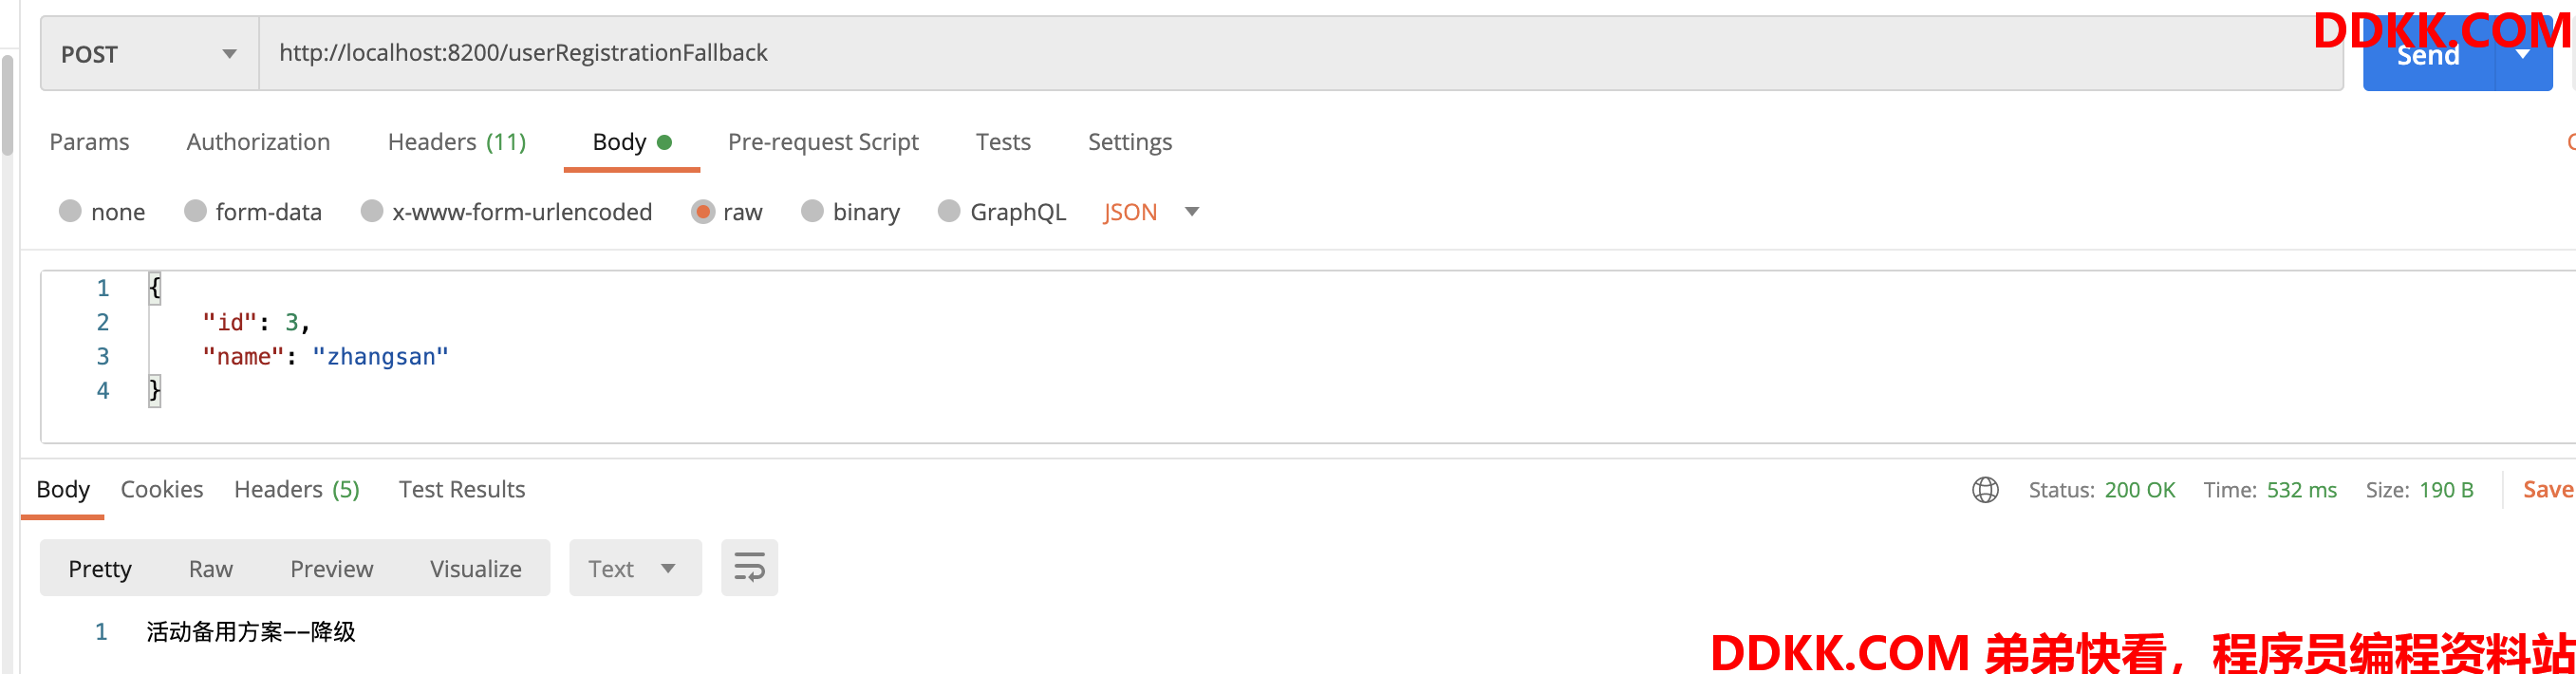Screen dimensions: 2576x674
Task: Select the raw body radio button
Action: (x=703, y=212)
